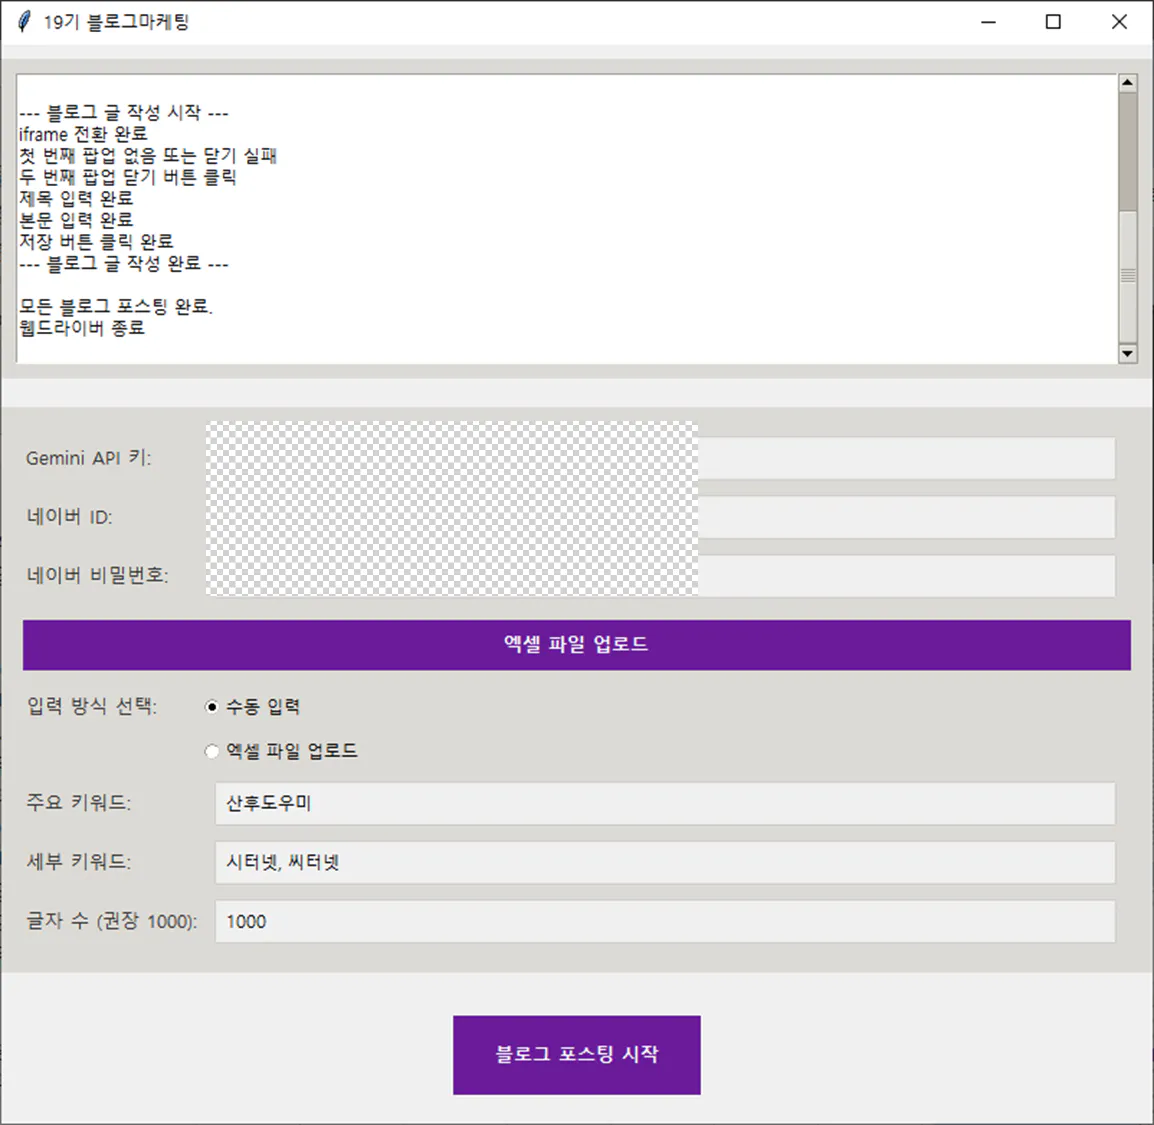
Task: Click inside the posting log text area
Action: click(x=560, y=300)
